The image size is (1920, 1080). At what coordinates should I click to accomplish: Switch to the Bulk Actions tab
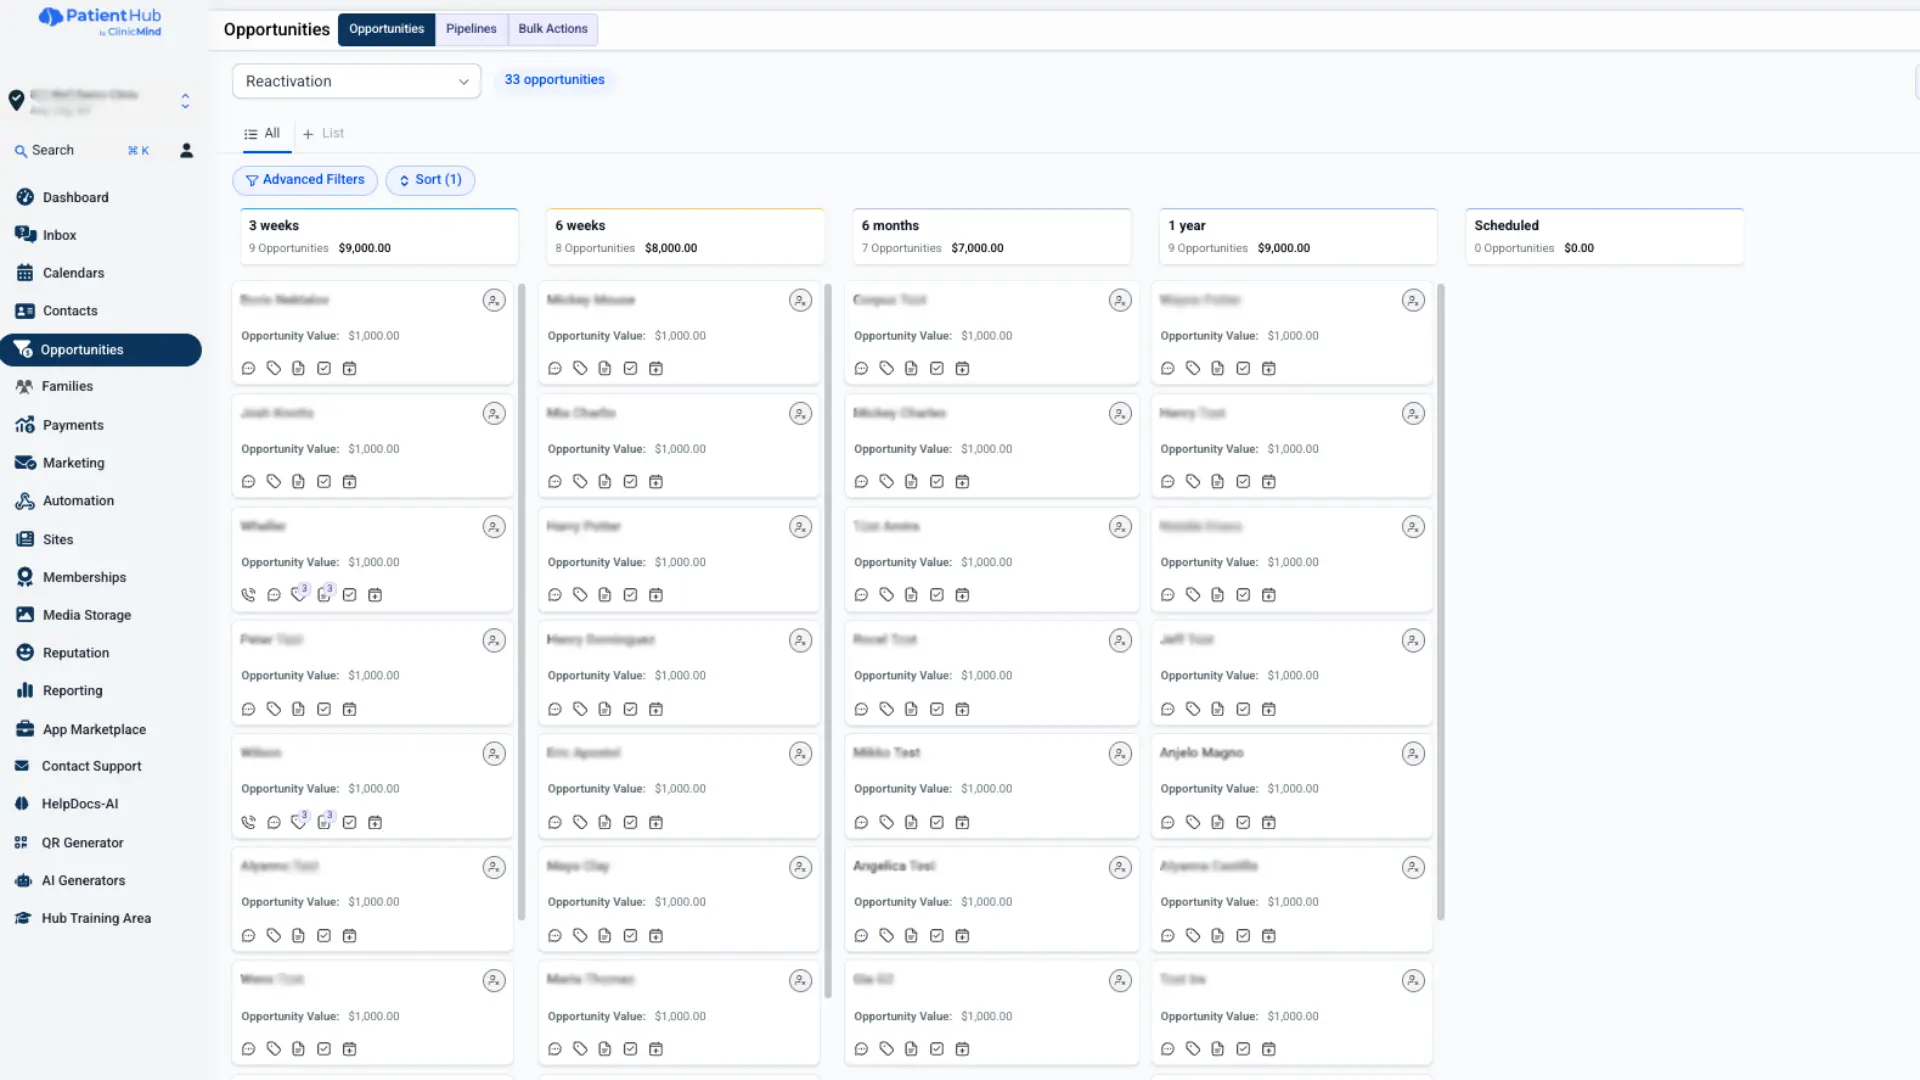pos(552,29)
